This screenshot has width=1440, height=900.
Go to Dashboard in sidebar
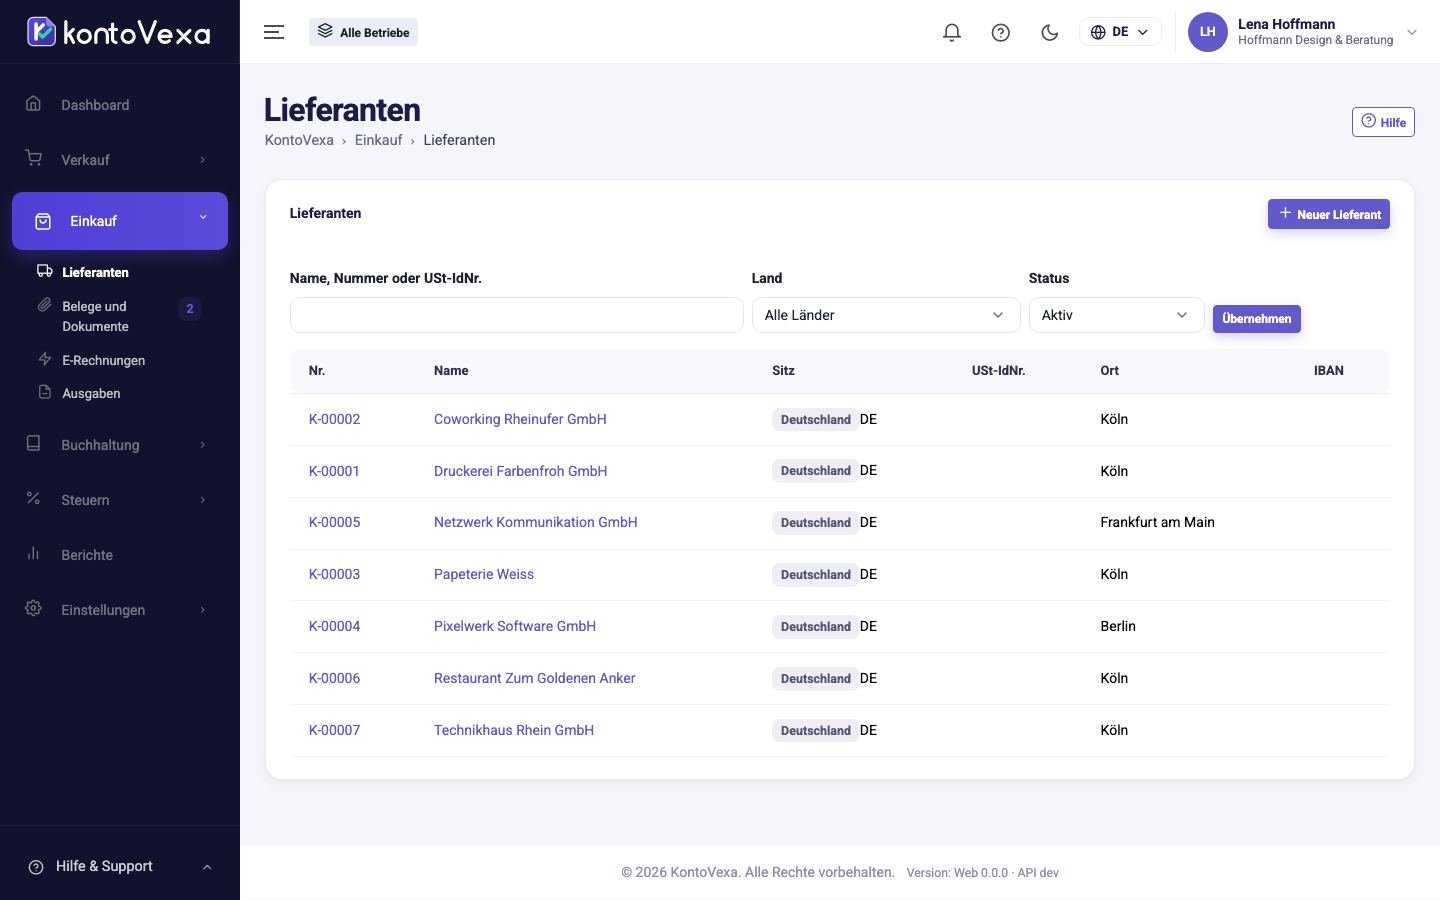120,105
